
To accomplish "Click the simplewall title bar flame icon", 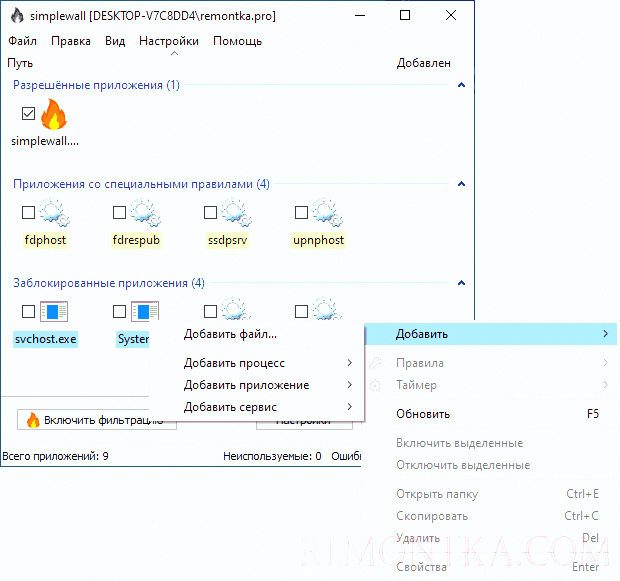I will pyautogui.click(x=17, y=16).
